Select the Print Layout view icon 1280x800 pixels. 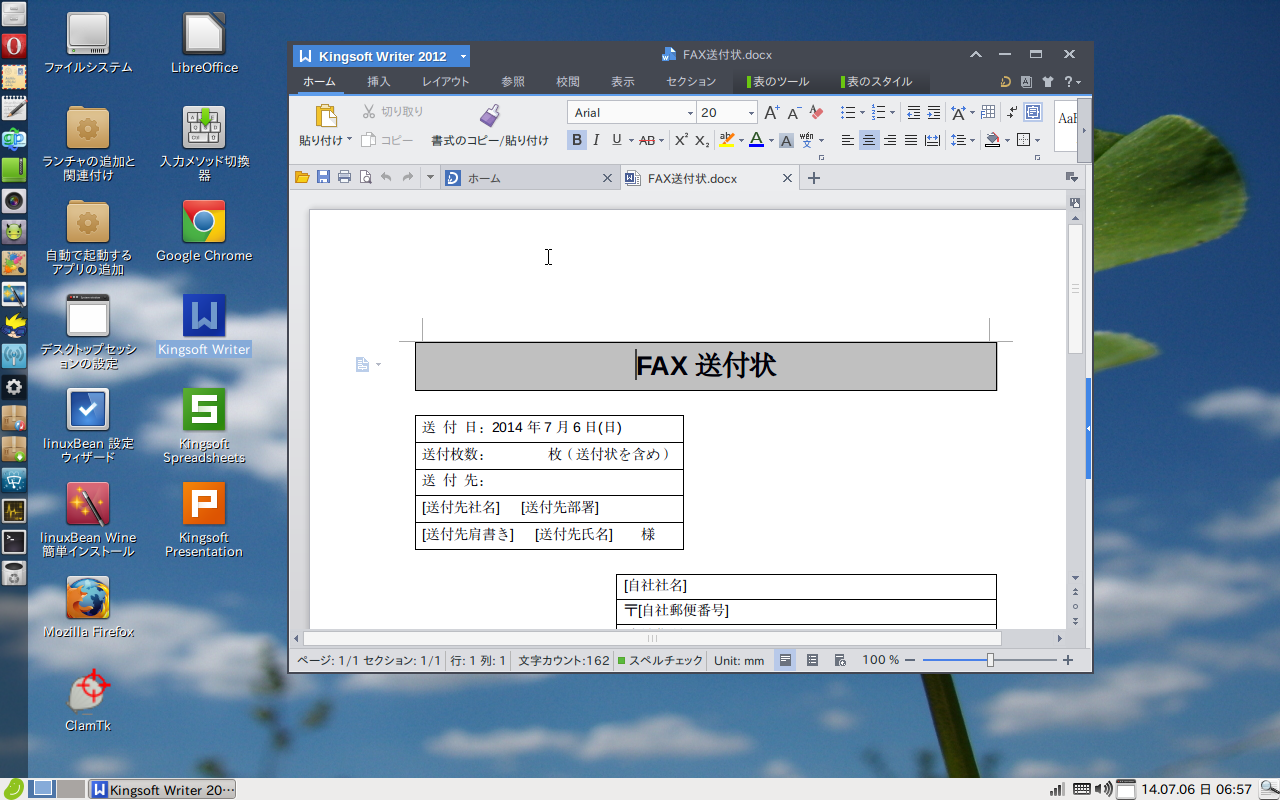point(785,660)
